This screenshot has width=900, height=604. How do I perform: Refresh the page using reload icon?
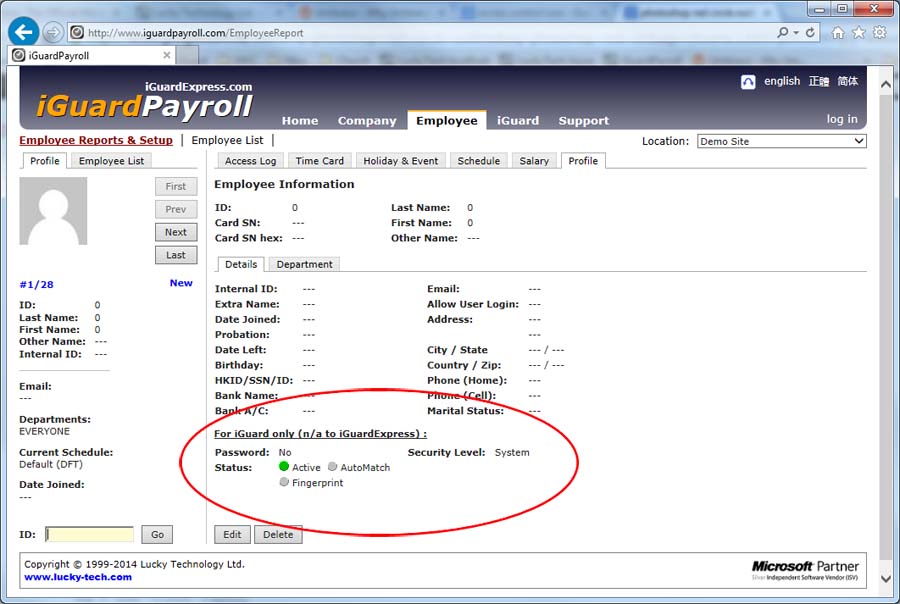click(x=810, y=33)
